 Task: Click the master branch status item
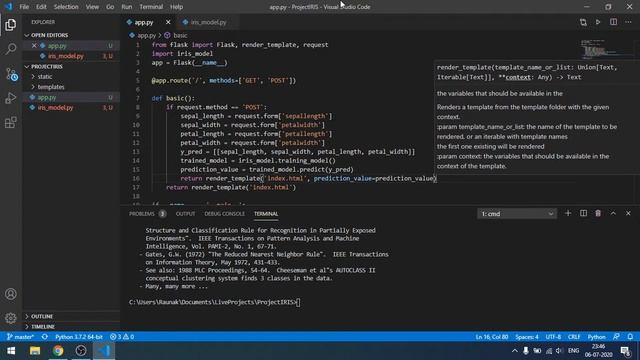tap(20, 337)
